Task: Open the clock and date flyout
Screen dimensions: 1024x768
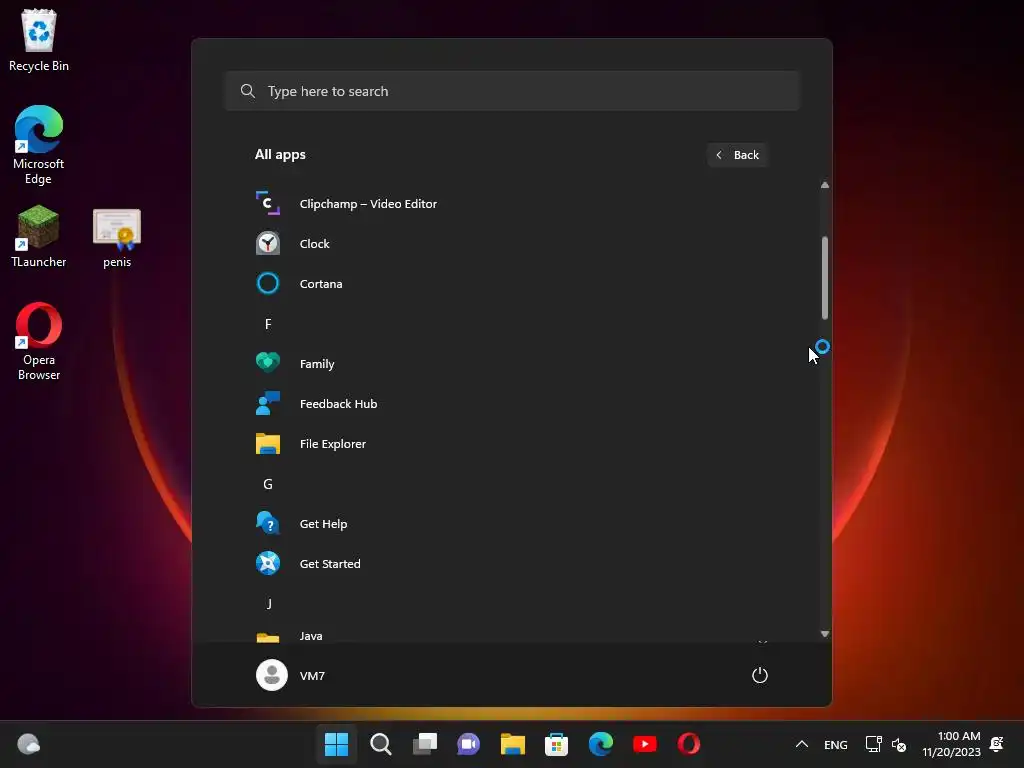Action: [952, 744]
